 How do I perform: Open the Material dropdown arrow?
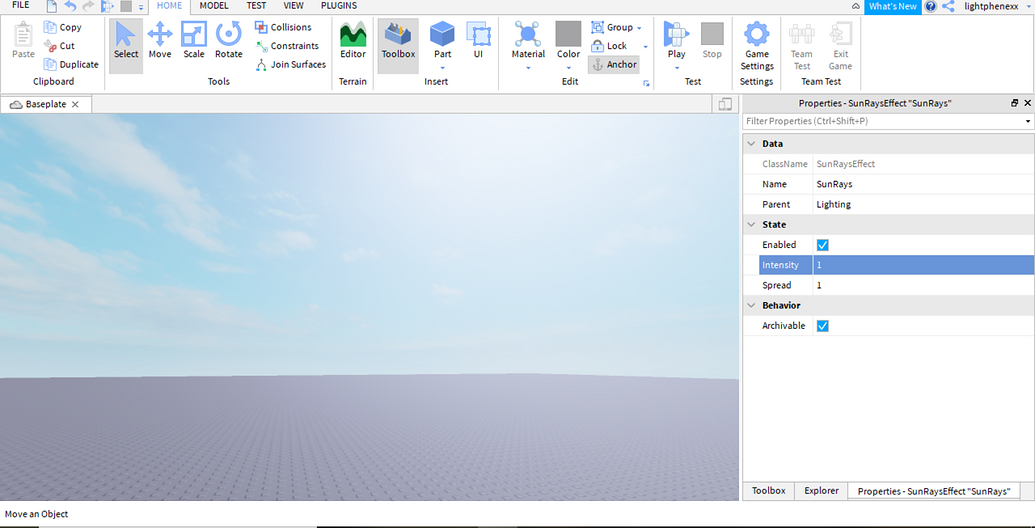527,67
